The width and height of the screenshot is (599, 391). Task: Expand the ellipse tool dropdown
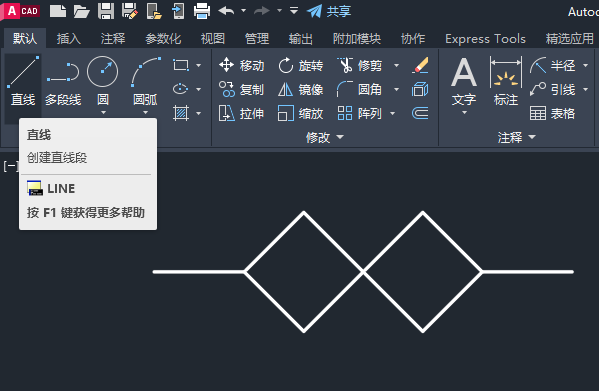199,89
